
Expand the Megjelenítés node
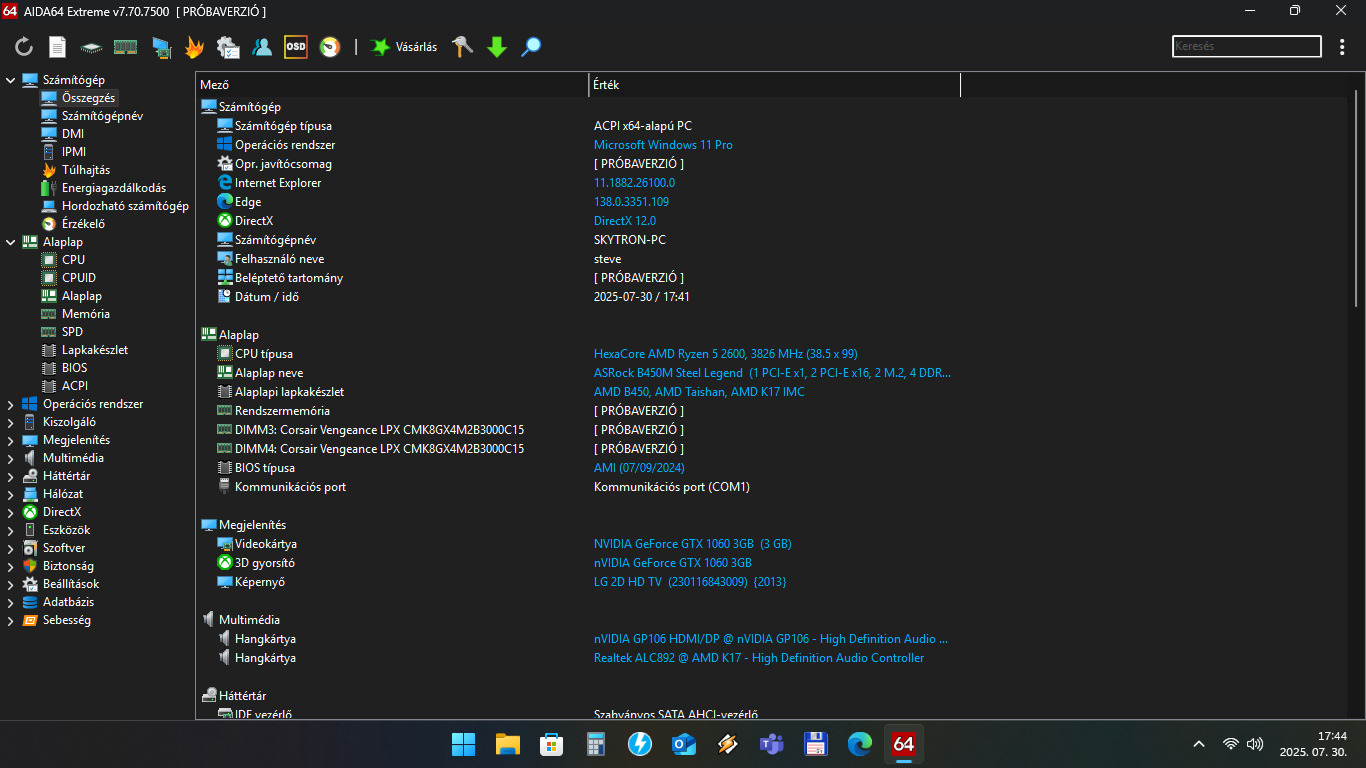point(11,440)
